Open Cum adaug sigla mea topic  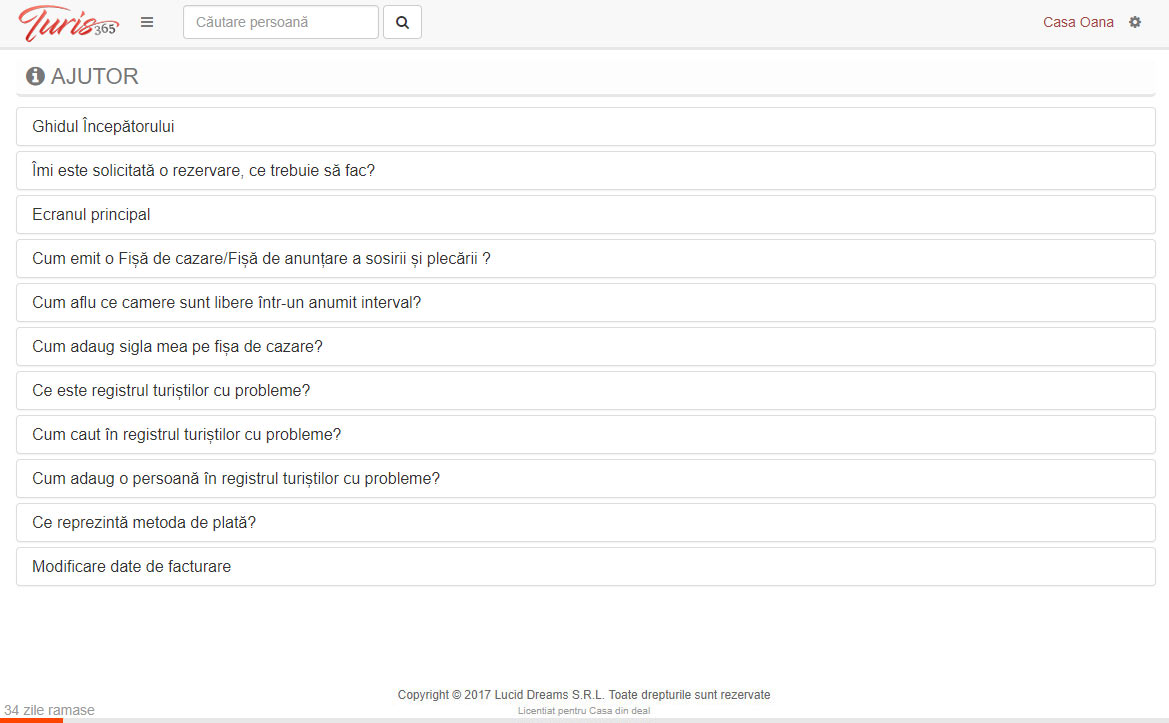(x=586, y=347)
